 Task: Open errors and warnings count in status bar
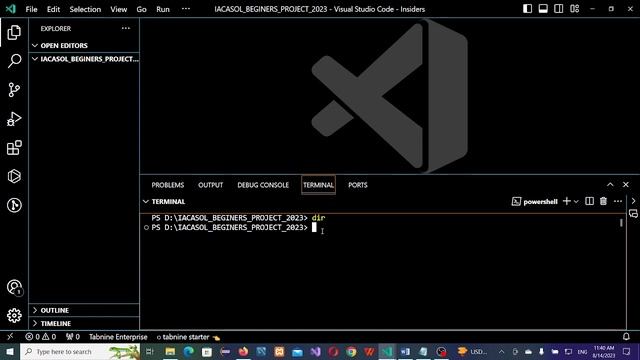pos(40,337)
